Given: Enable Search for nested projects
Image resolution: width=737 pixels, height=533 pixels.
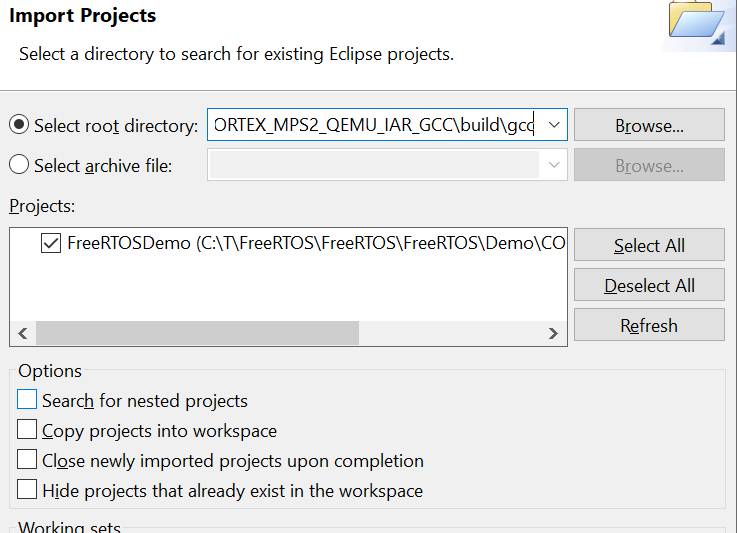Looking at the screenshot, I should pos(27,400).
